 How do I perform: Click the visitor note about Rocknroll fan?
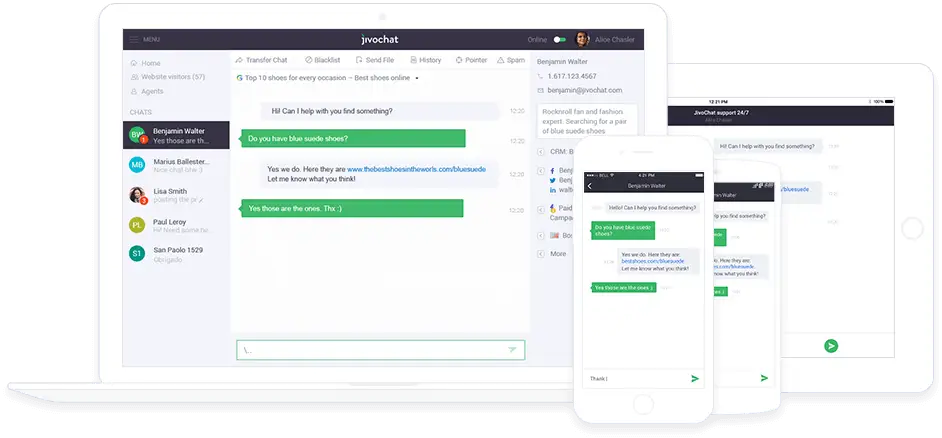(587, 121)
